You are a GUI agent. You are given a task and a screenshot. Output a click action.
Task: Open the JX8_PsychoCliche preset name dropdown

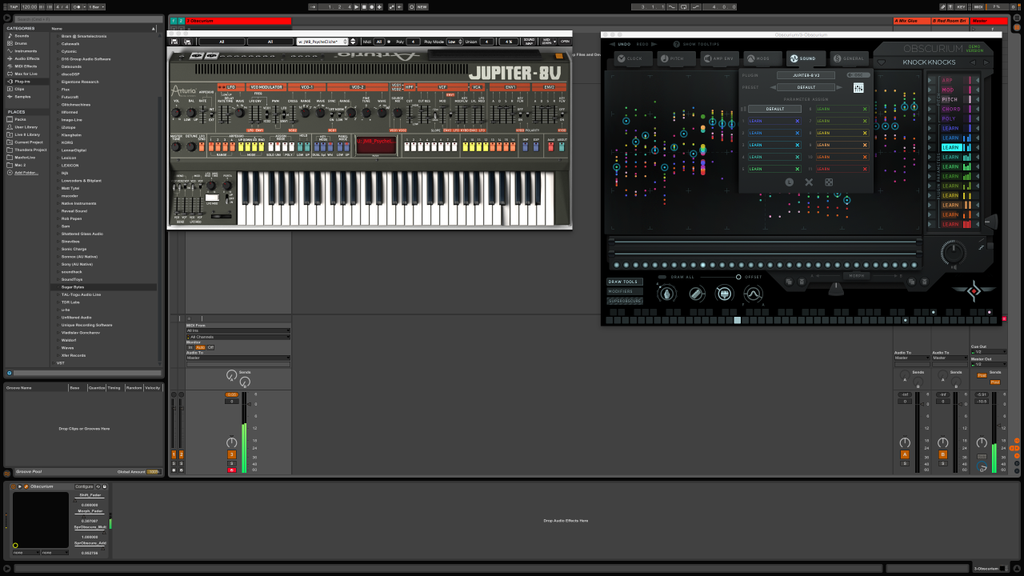(325, 41)
